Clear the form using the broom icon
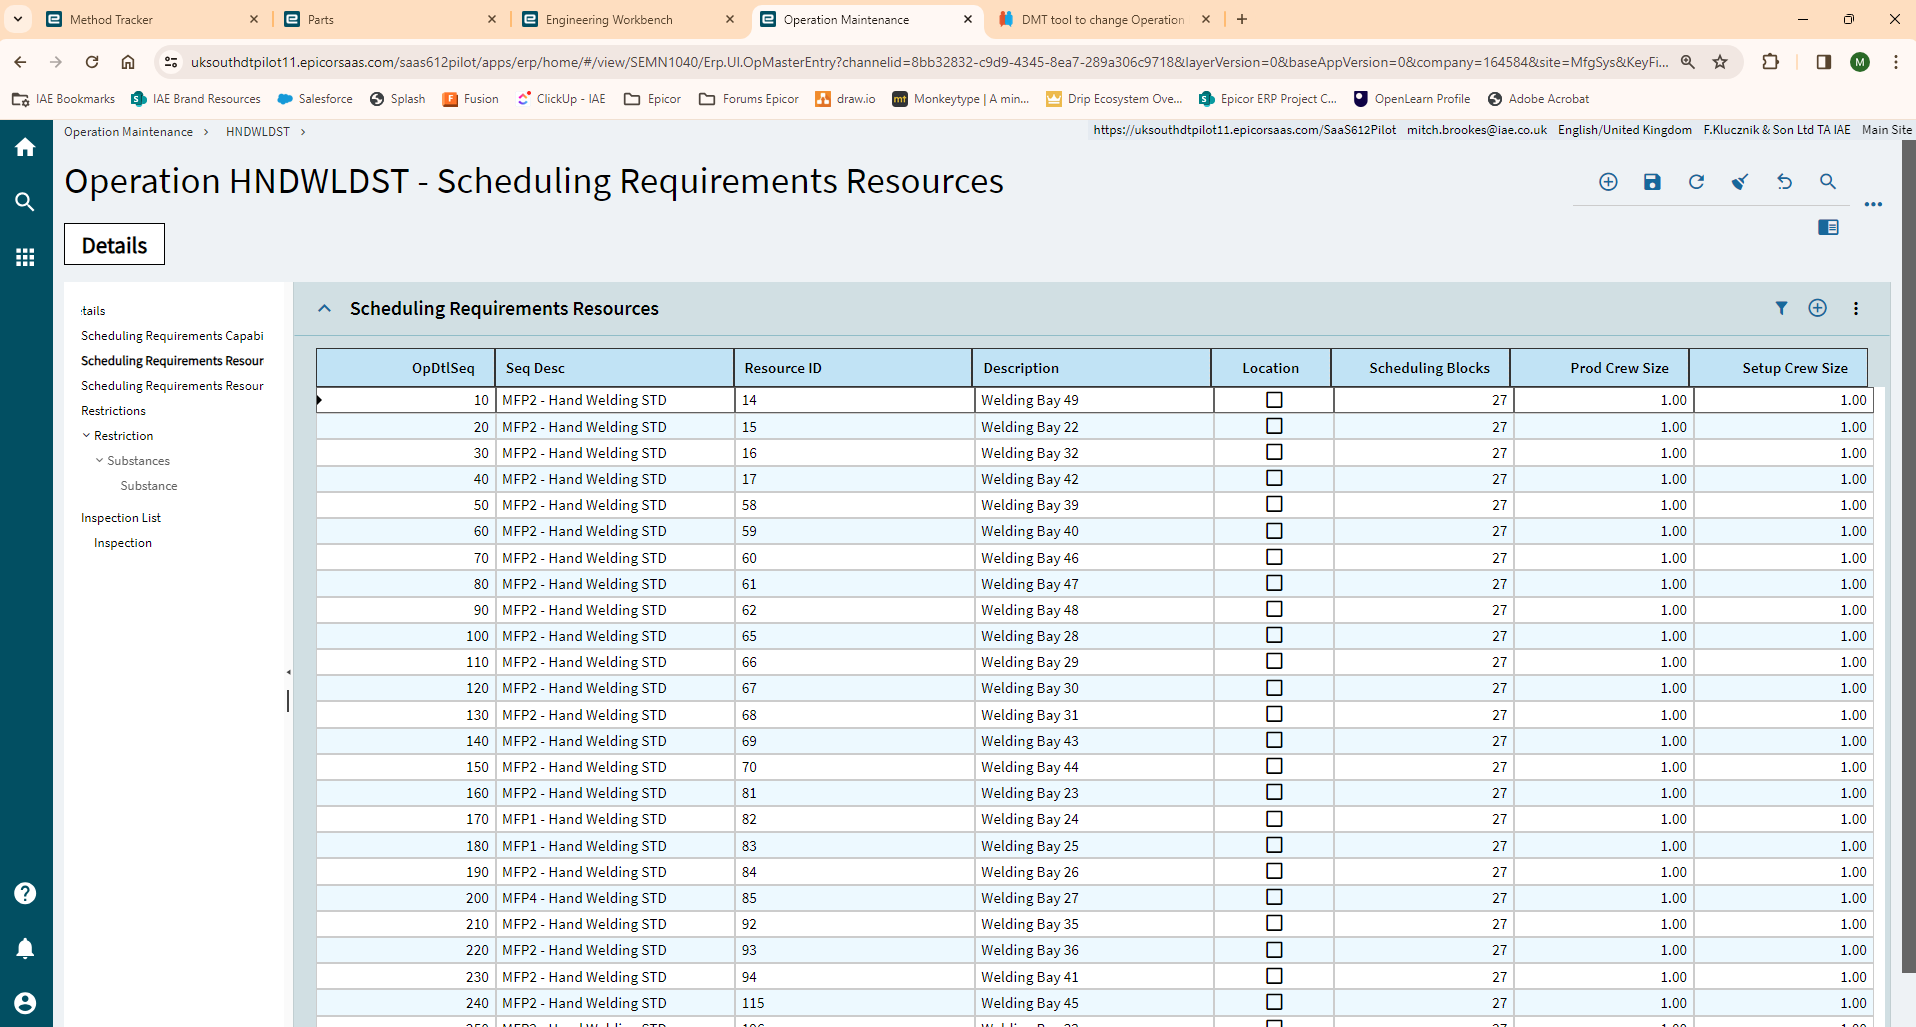Viewport: 1916px width, 1027px height. point(1740,182)
